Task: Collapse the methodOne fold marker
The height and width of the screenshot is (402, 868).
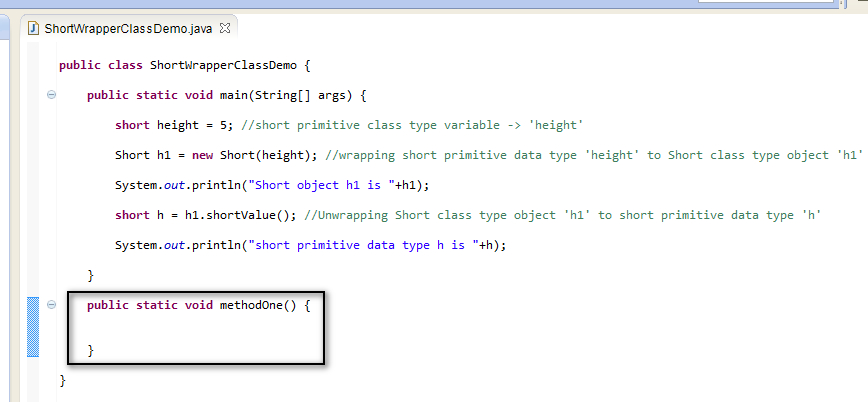Action: pyautogui.click(x=51, y=304)
